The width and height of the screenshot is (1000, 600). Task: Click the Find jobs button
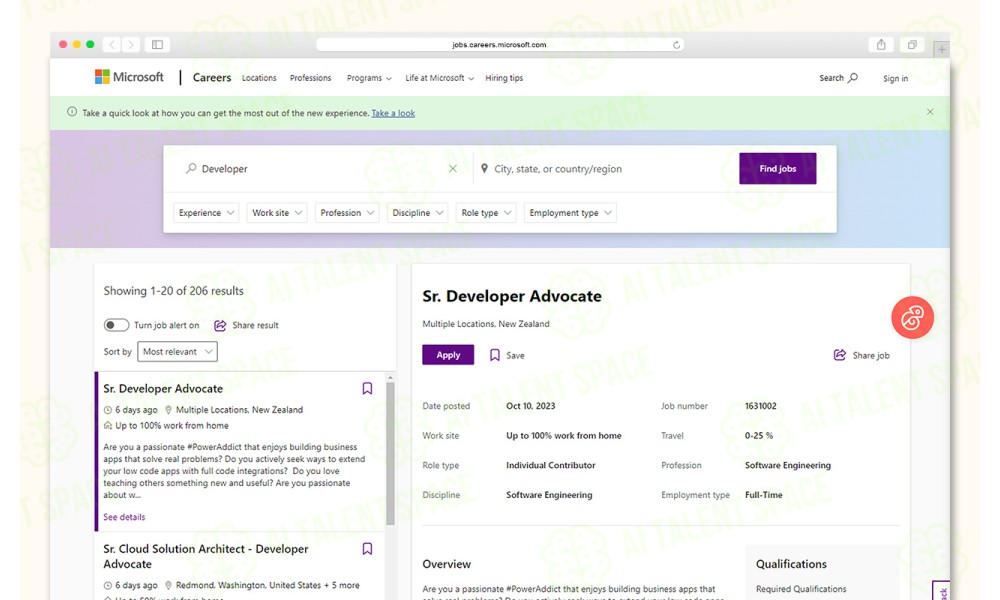click(777, 168)
